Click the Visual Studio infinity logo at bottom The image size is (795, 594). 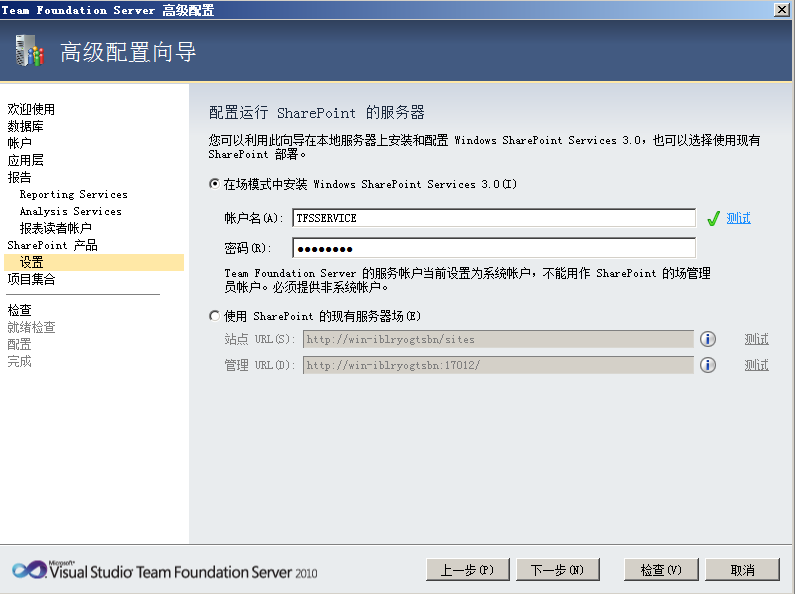click(x=29, y=571)
